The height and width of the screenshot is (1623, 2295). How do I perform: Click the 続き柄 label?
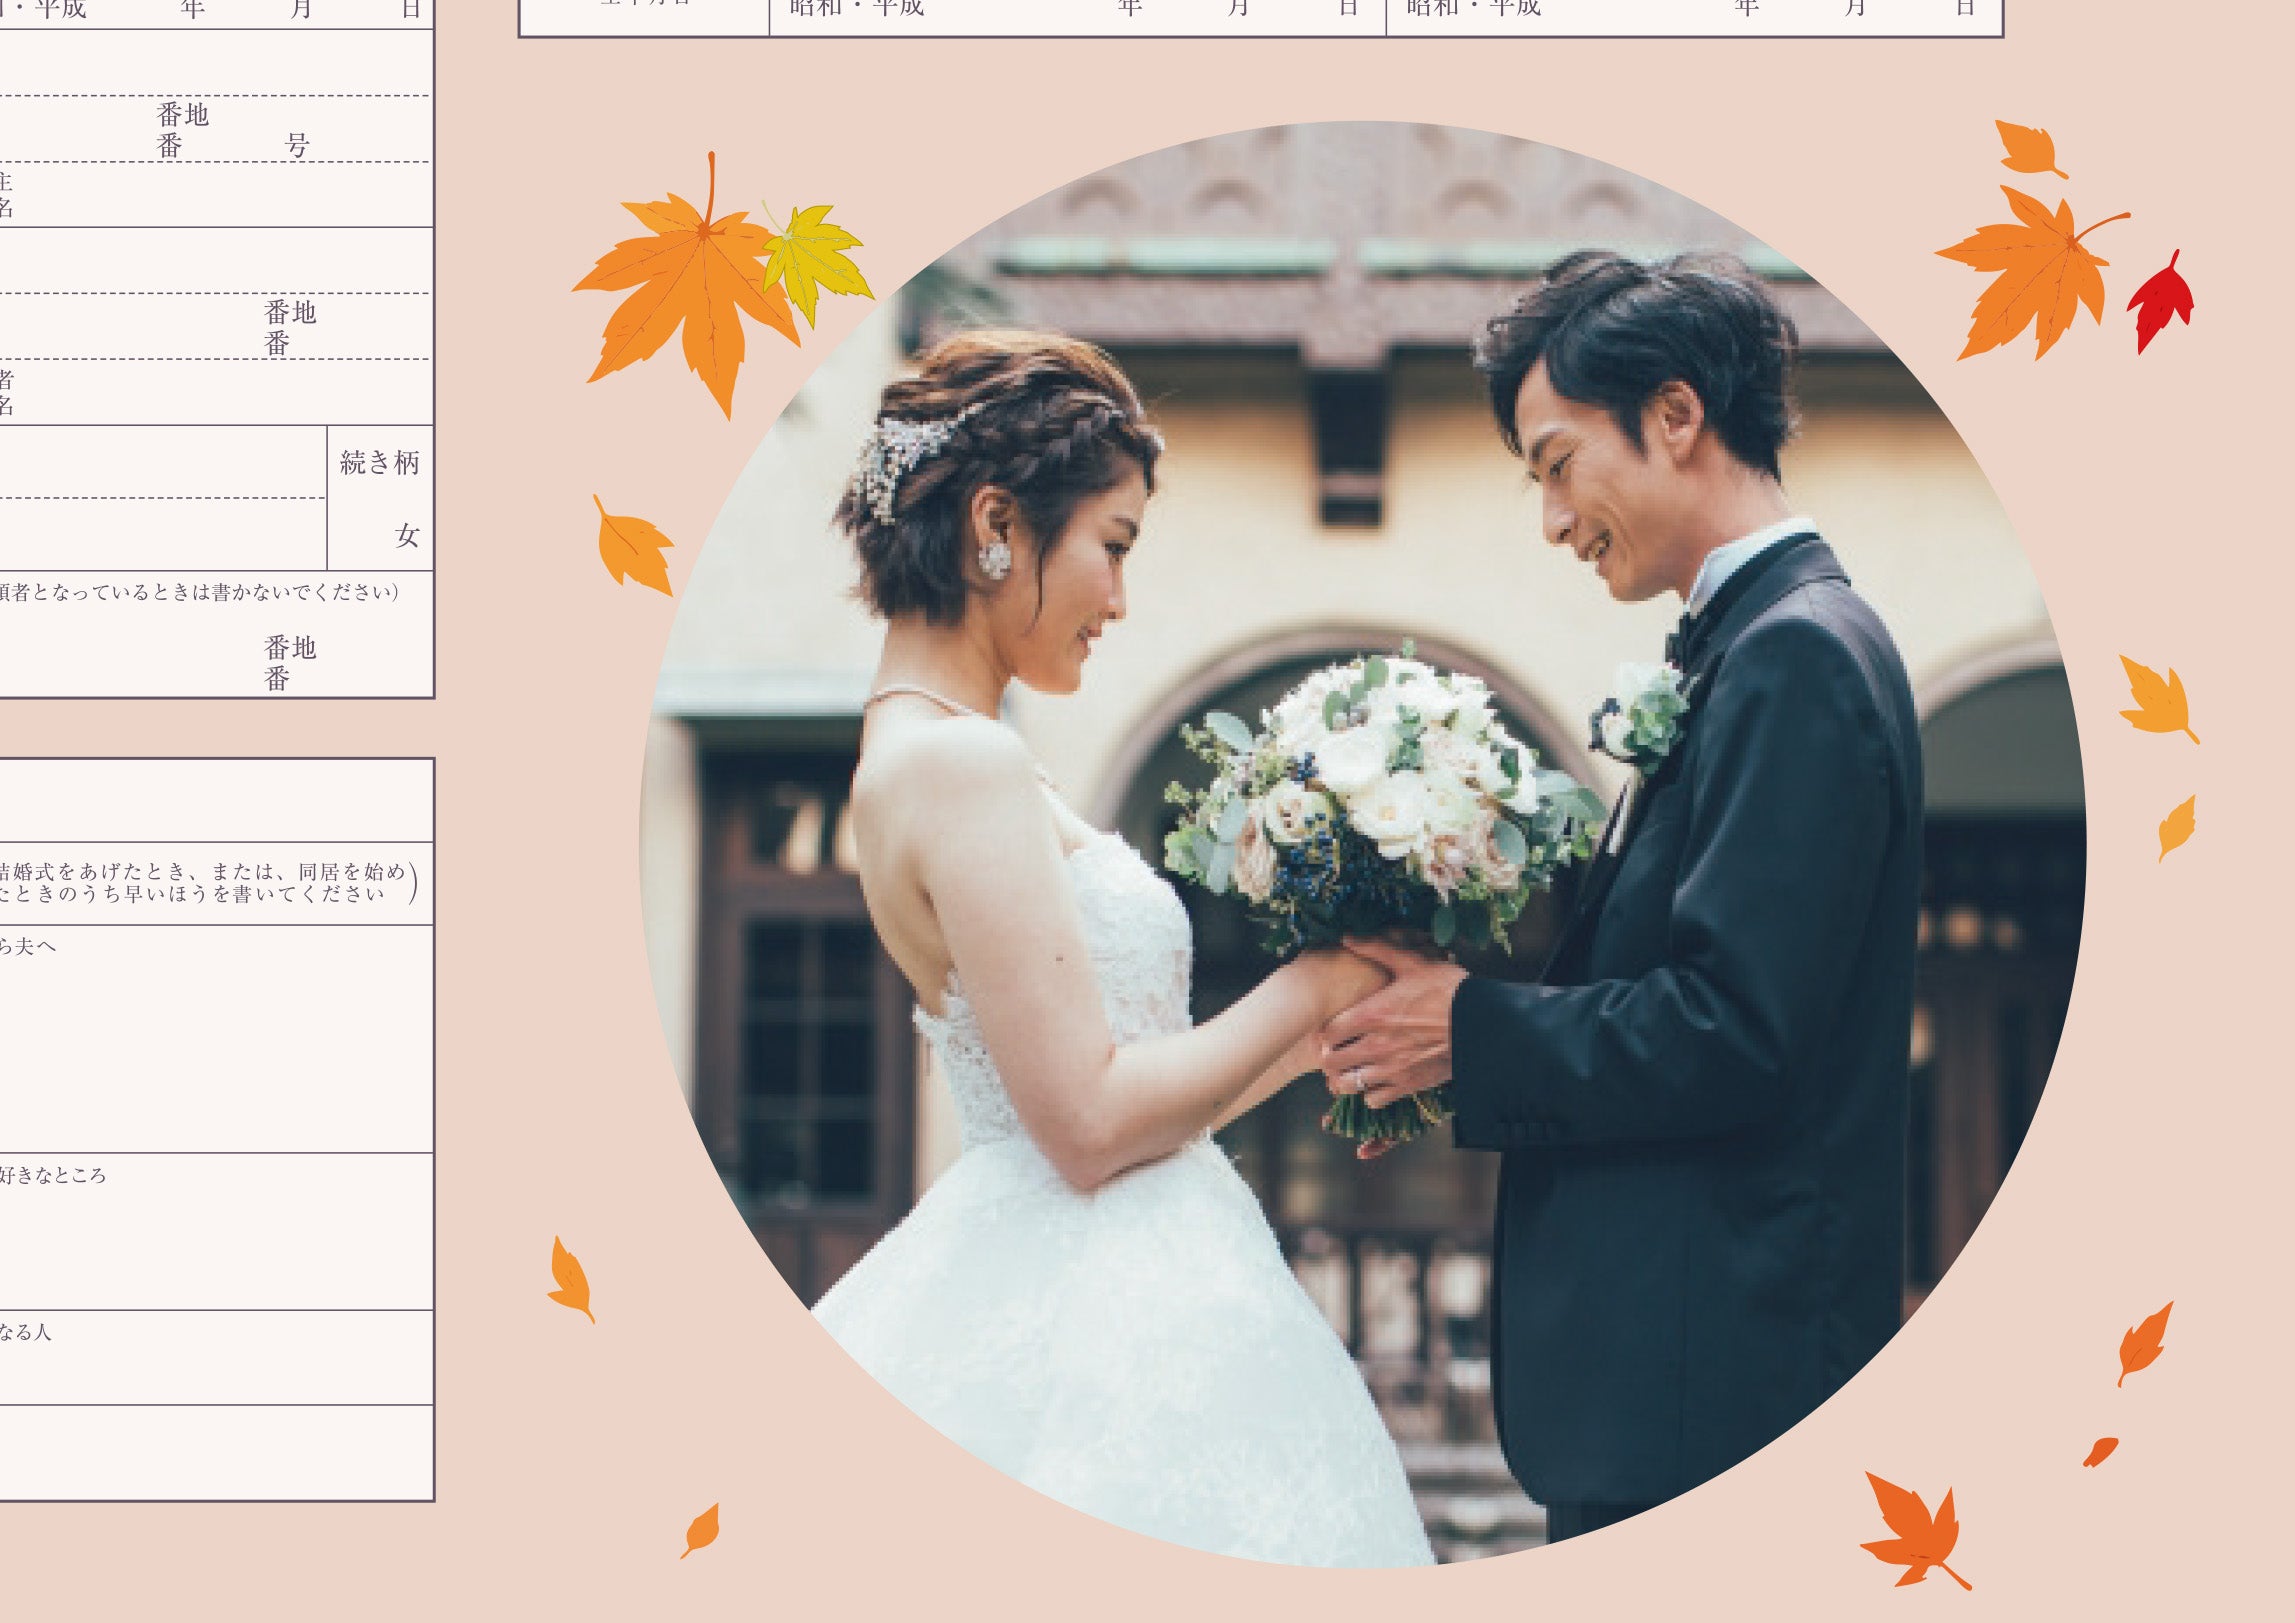tap(380, 462)
